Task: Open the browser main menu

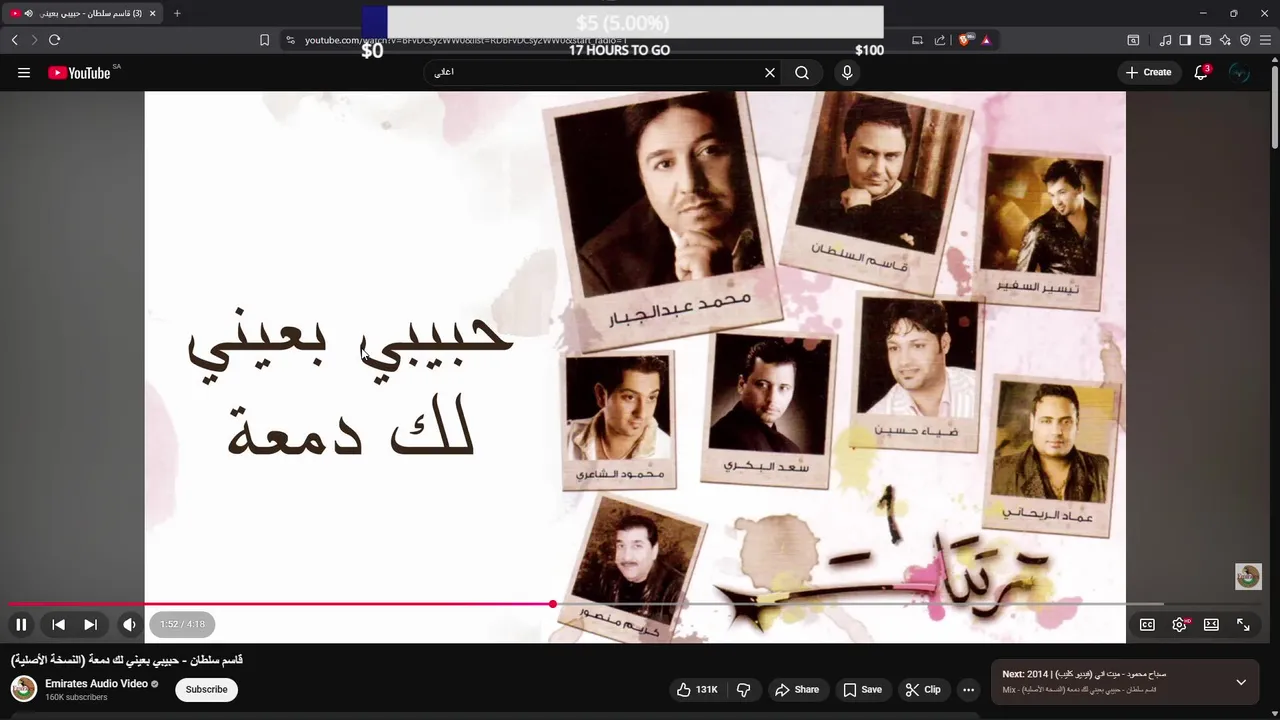Action: pos(1265,40)
